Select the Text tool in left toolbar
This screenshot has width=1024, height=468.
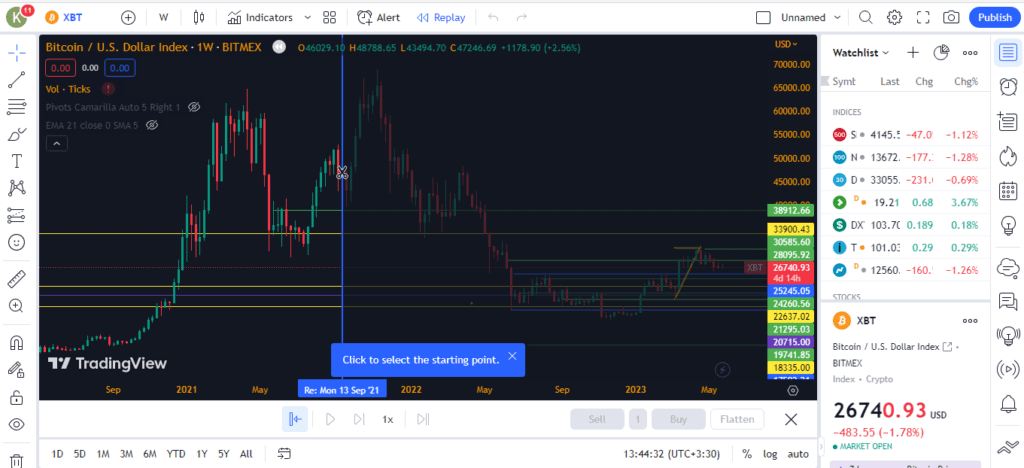[x=17, y=160]
